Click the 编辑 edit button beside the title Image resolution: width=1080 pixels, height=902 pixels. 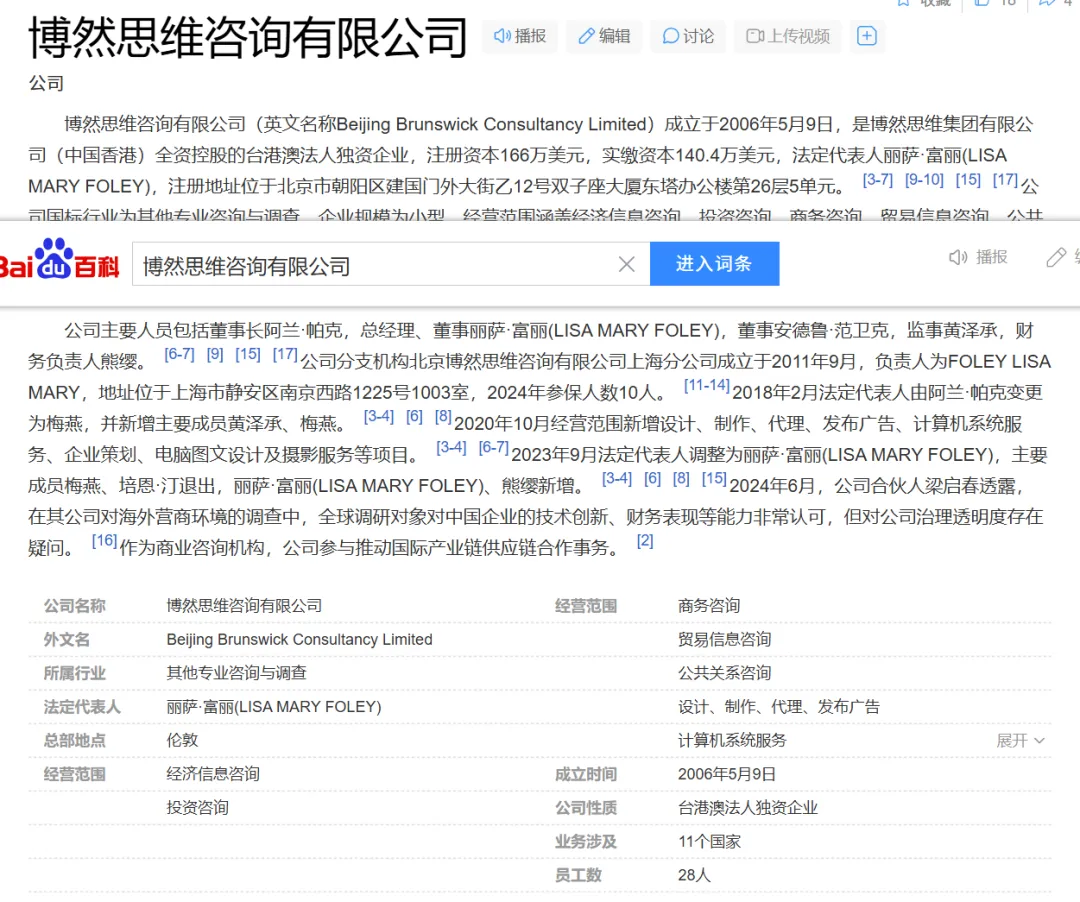point(604,36)
